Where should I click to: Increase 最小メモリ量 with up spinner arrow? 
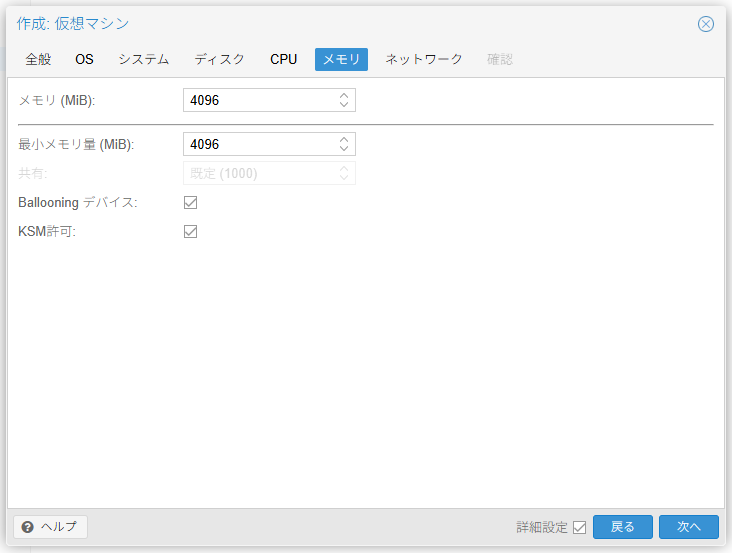click(344, 139)
